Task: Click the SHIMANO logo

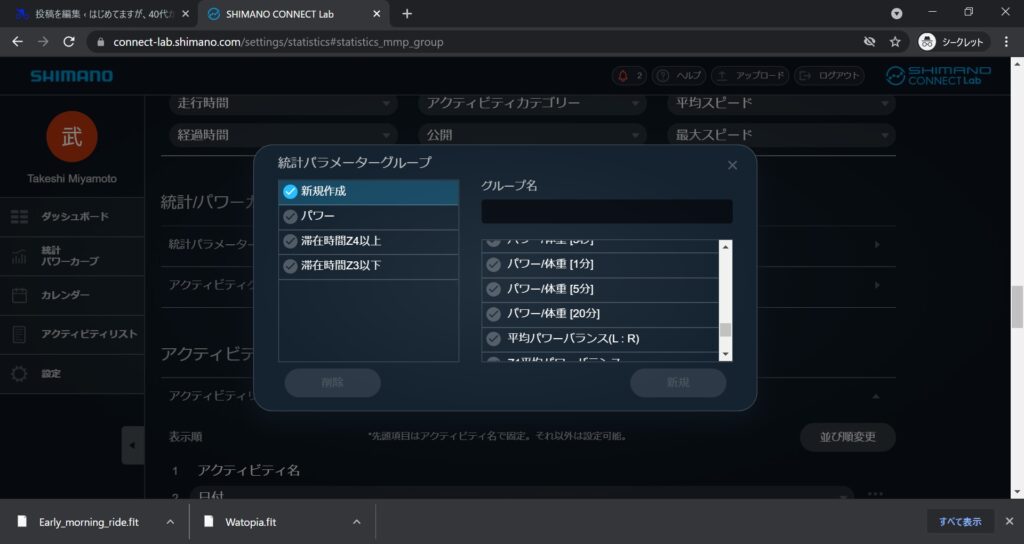Action: click(71, 76)
